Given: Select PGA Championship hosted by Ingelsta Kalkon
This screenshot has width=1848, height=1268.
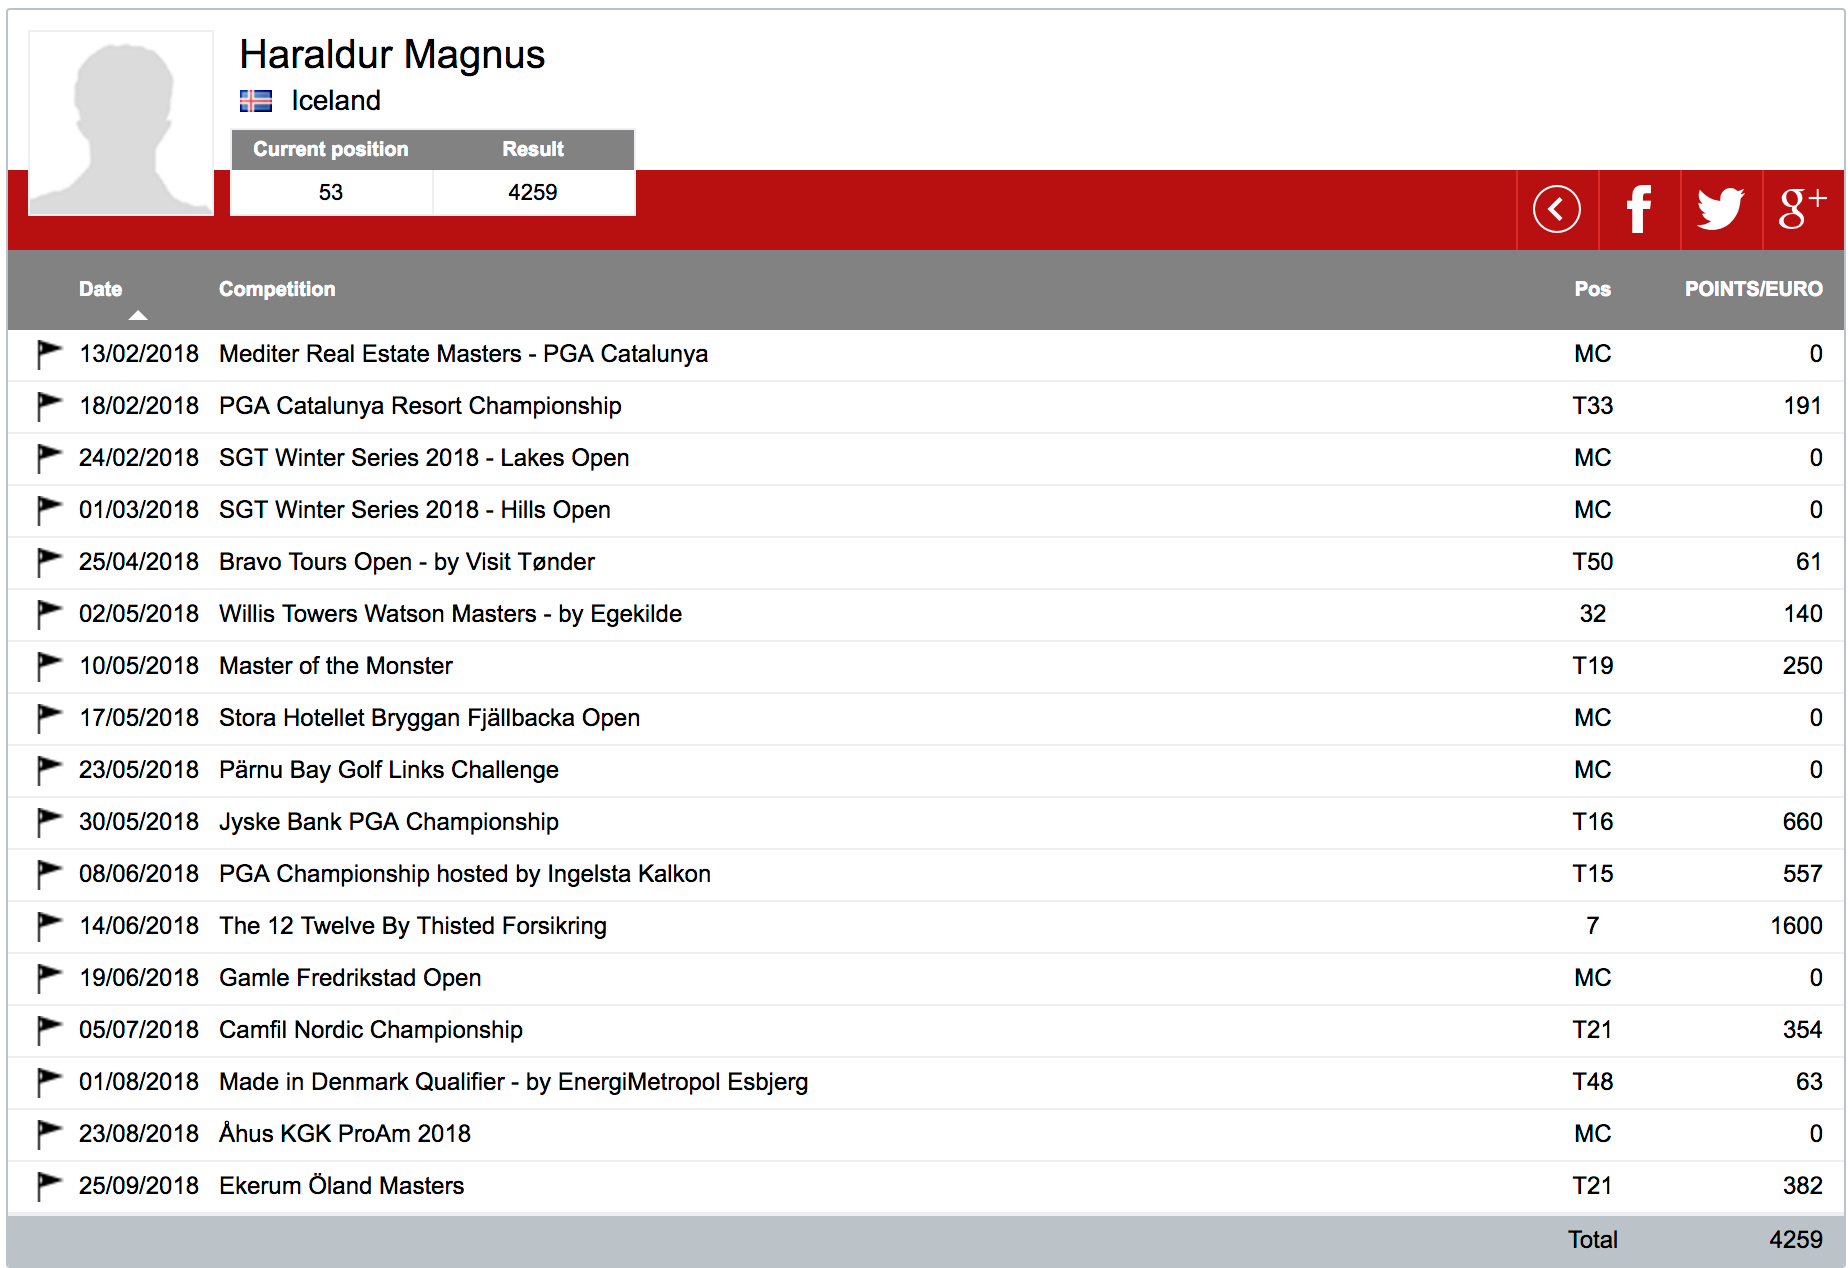Looking at the screenshot, I should point(465,874).
